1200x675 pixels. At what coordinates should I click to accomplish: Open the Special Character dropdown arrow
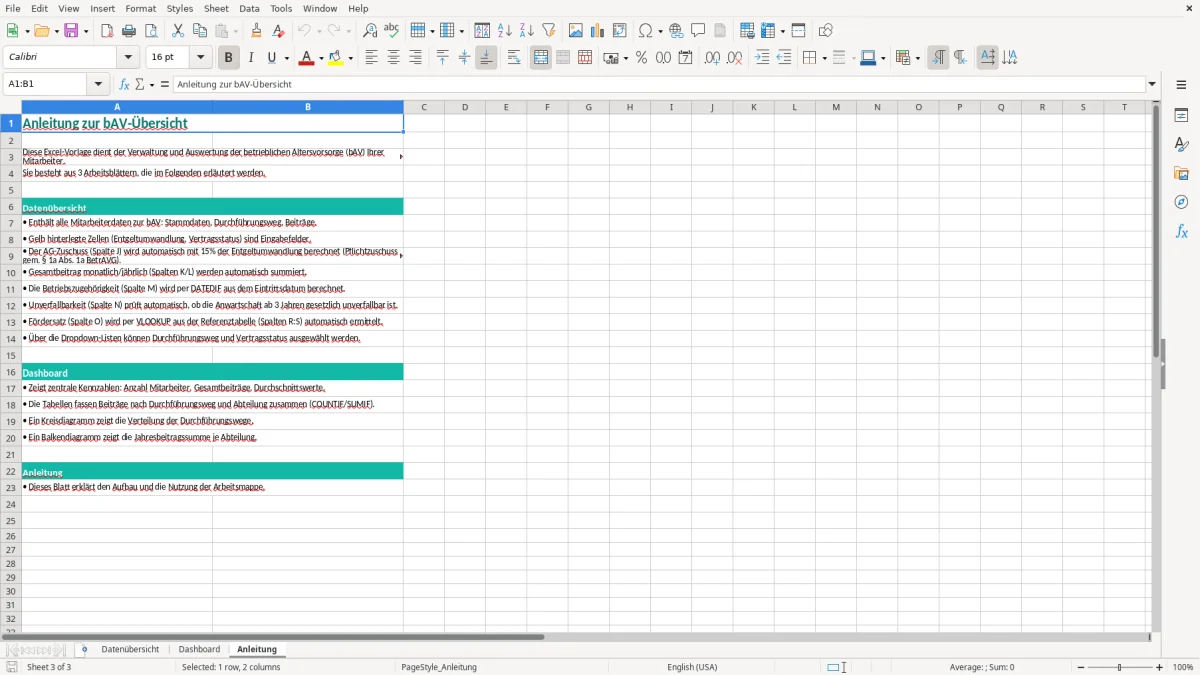pyautogui.click(x=661, y=31)
